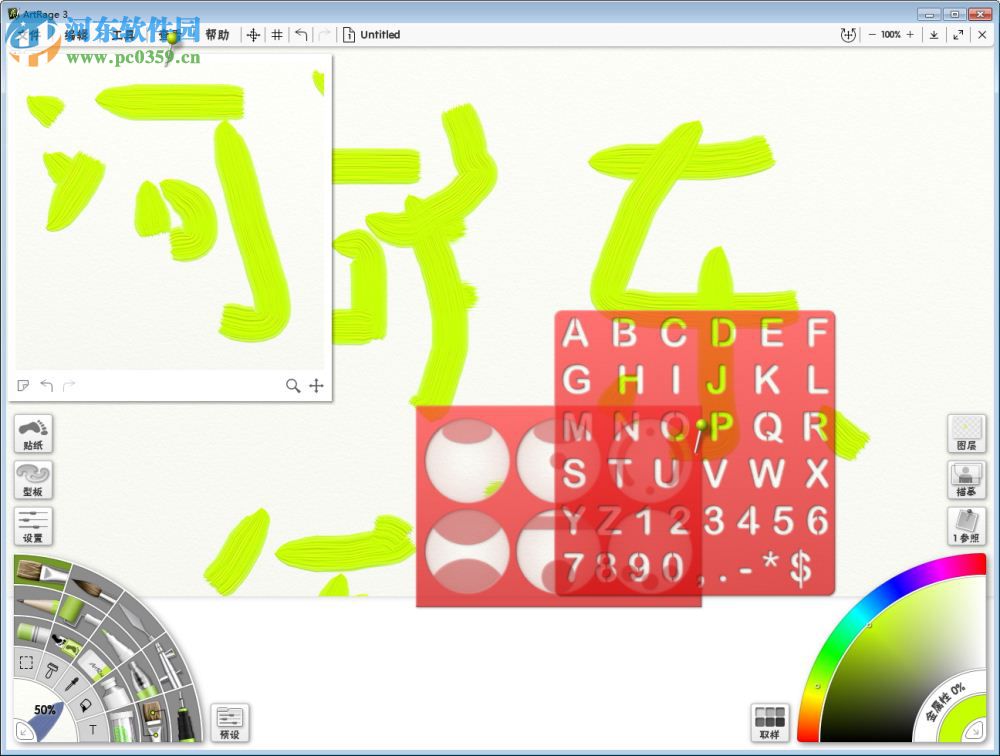Select the Palette Knife tool
This screenshot has height=756, width=1000.
click(x=131, y=619)
